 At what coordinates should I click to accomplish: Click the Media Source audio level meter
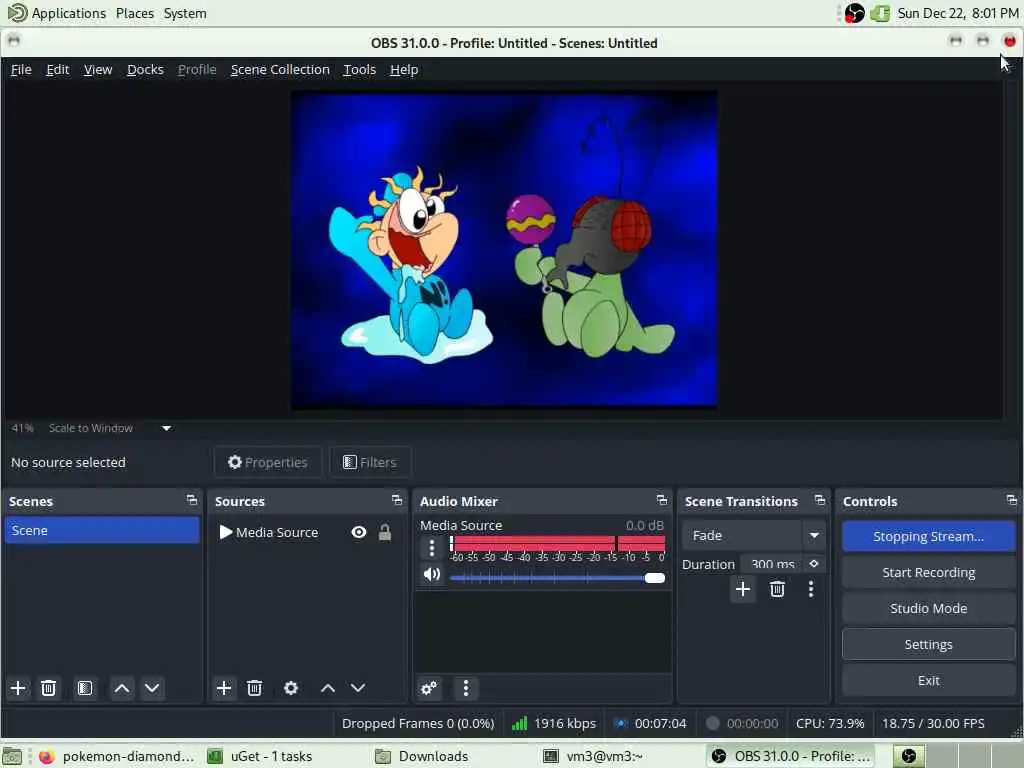[558, 544]
